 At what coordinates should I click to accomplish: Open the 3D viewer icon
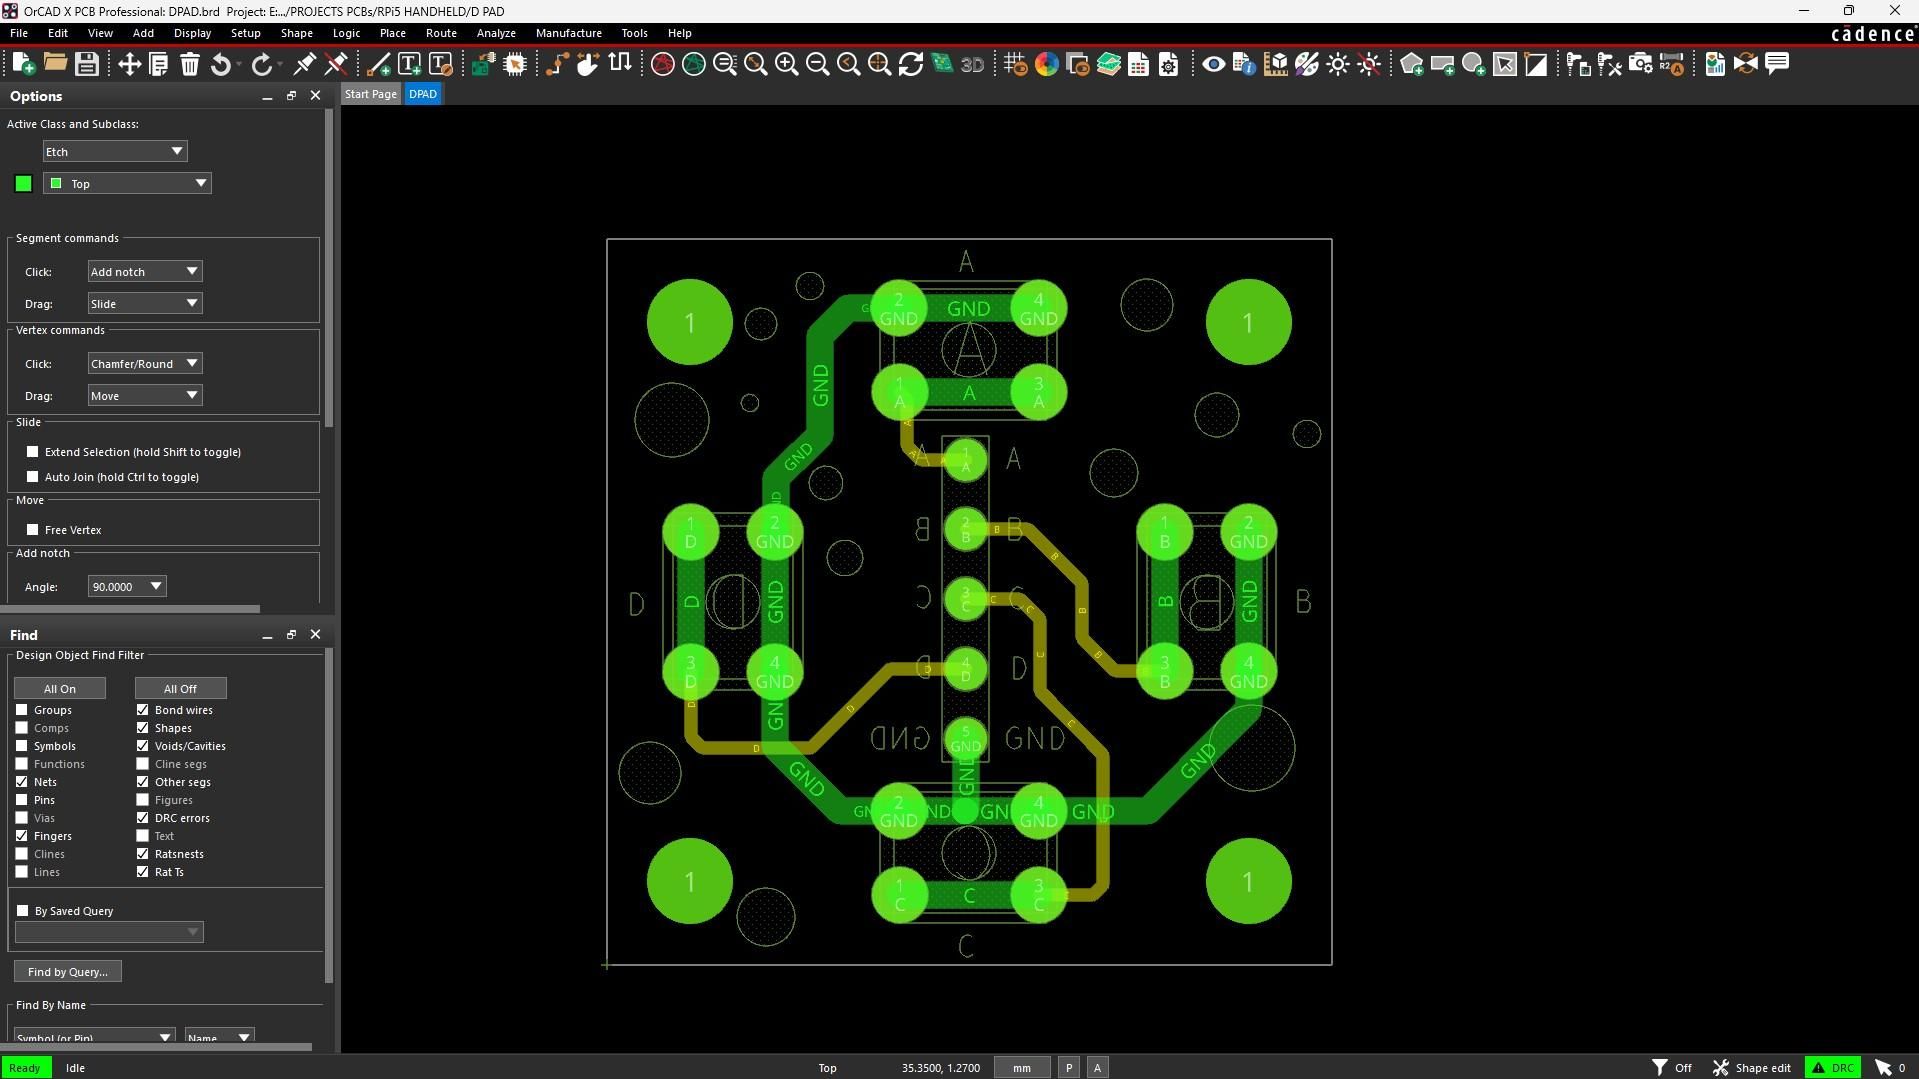click(x=972, y=64)
